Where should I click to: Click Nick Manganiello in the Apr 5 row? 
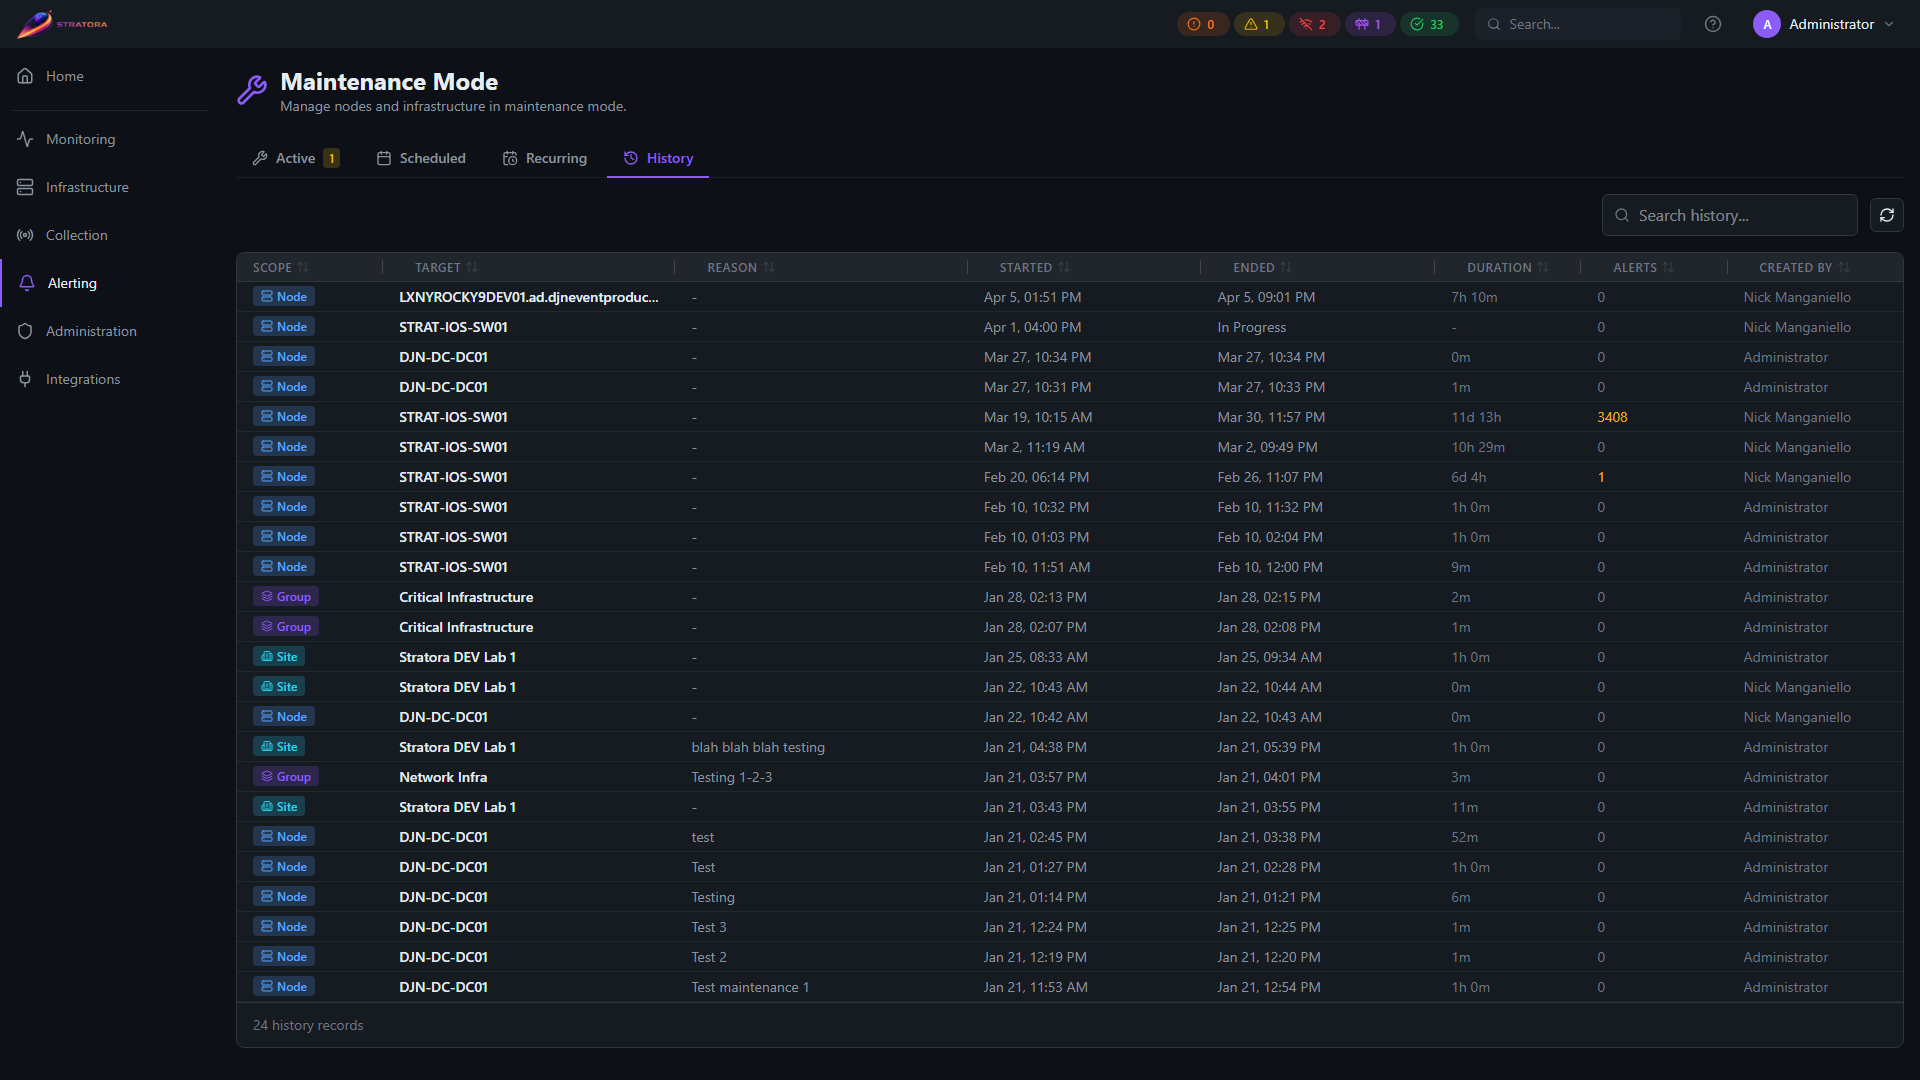point(1797,297)
